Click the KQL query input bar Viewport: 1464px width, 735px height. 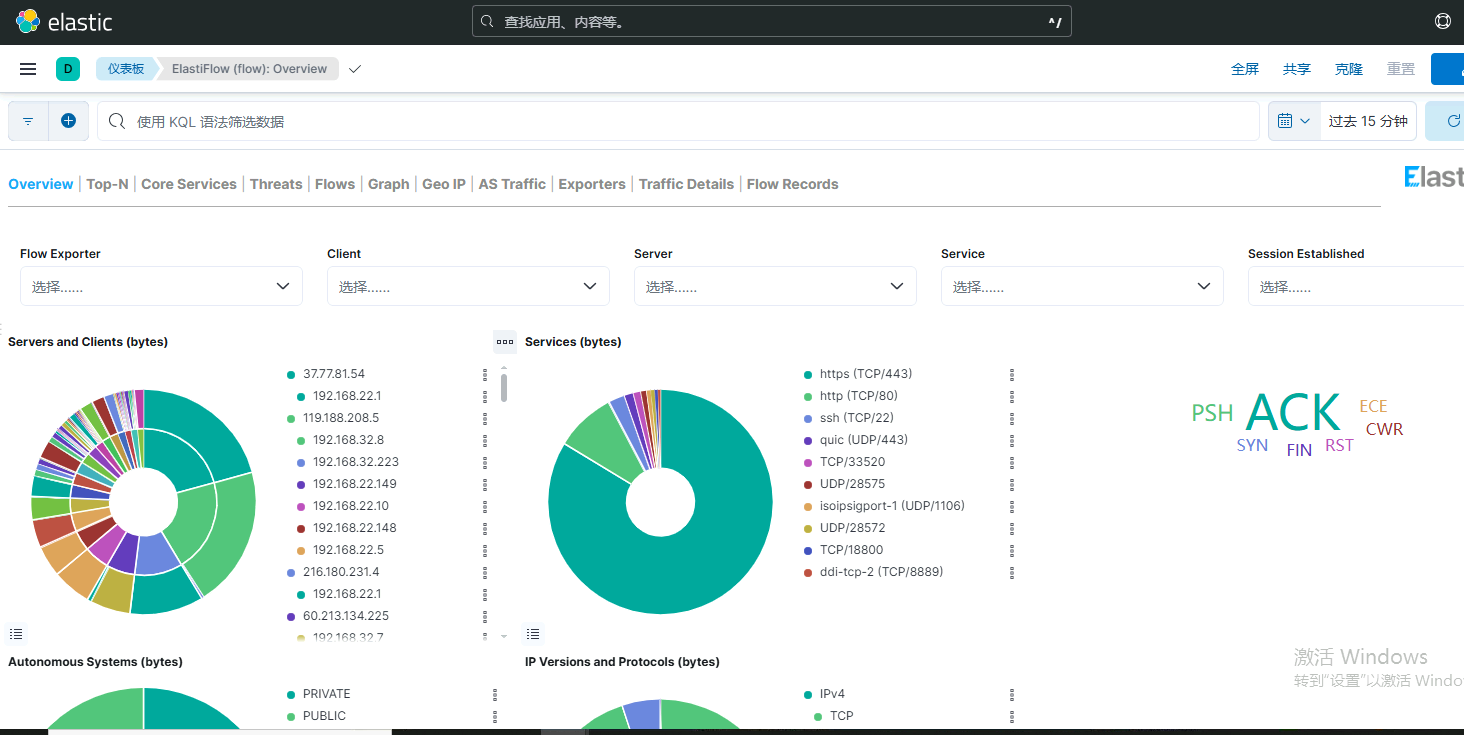678,121
